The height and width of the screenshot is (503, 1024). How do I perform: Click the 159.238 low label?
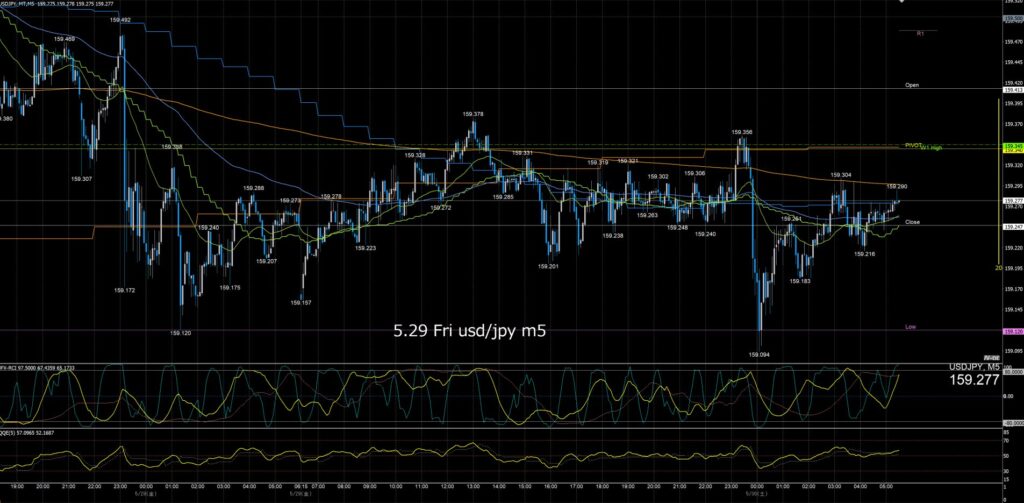pyautogui.click(x=613, y=236)
